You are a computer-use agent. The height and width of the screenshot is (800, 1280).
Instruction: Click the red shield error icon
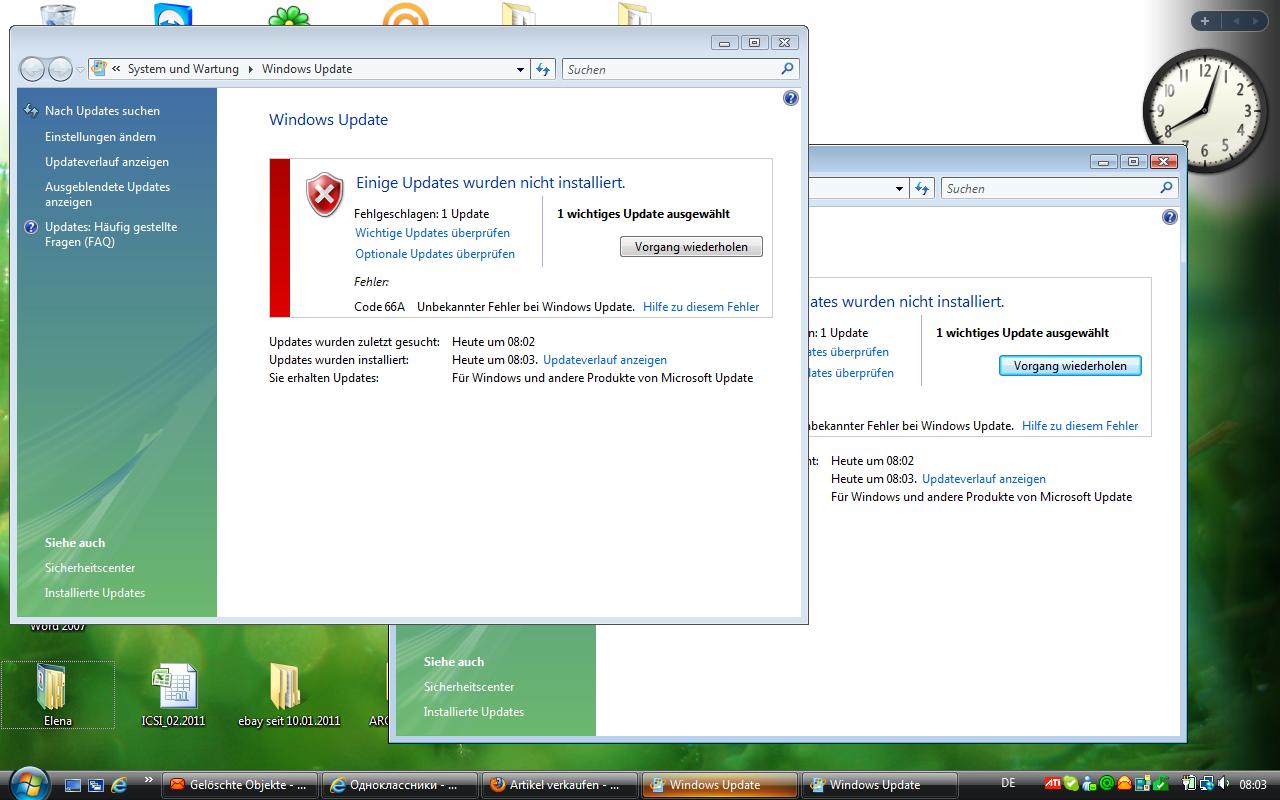[324, 194]
